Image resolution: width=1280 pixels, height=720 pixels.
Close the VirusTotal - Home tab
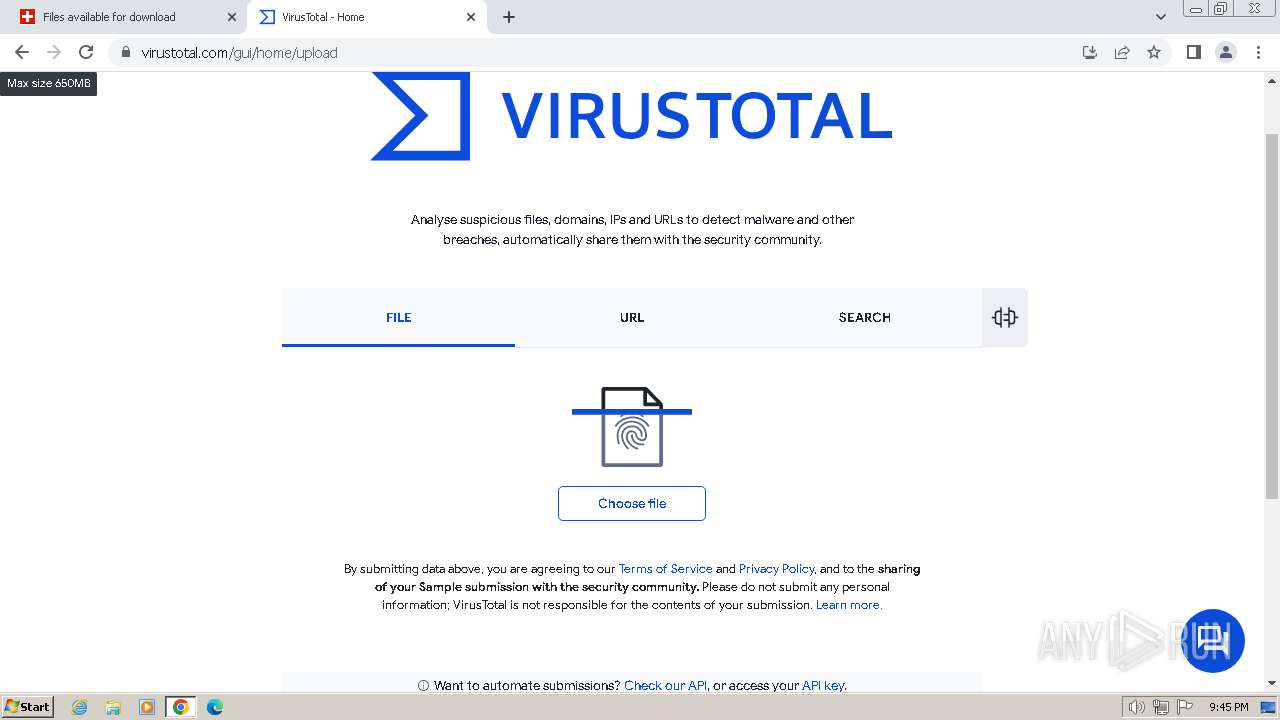tap(472, 17)
